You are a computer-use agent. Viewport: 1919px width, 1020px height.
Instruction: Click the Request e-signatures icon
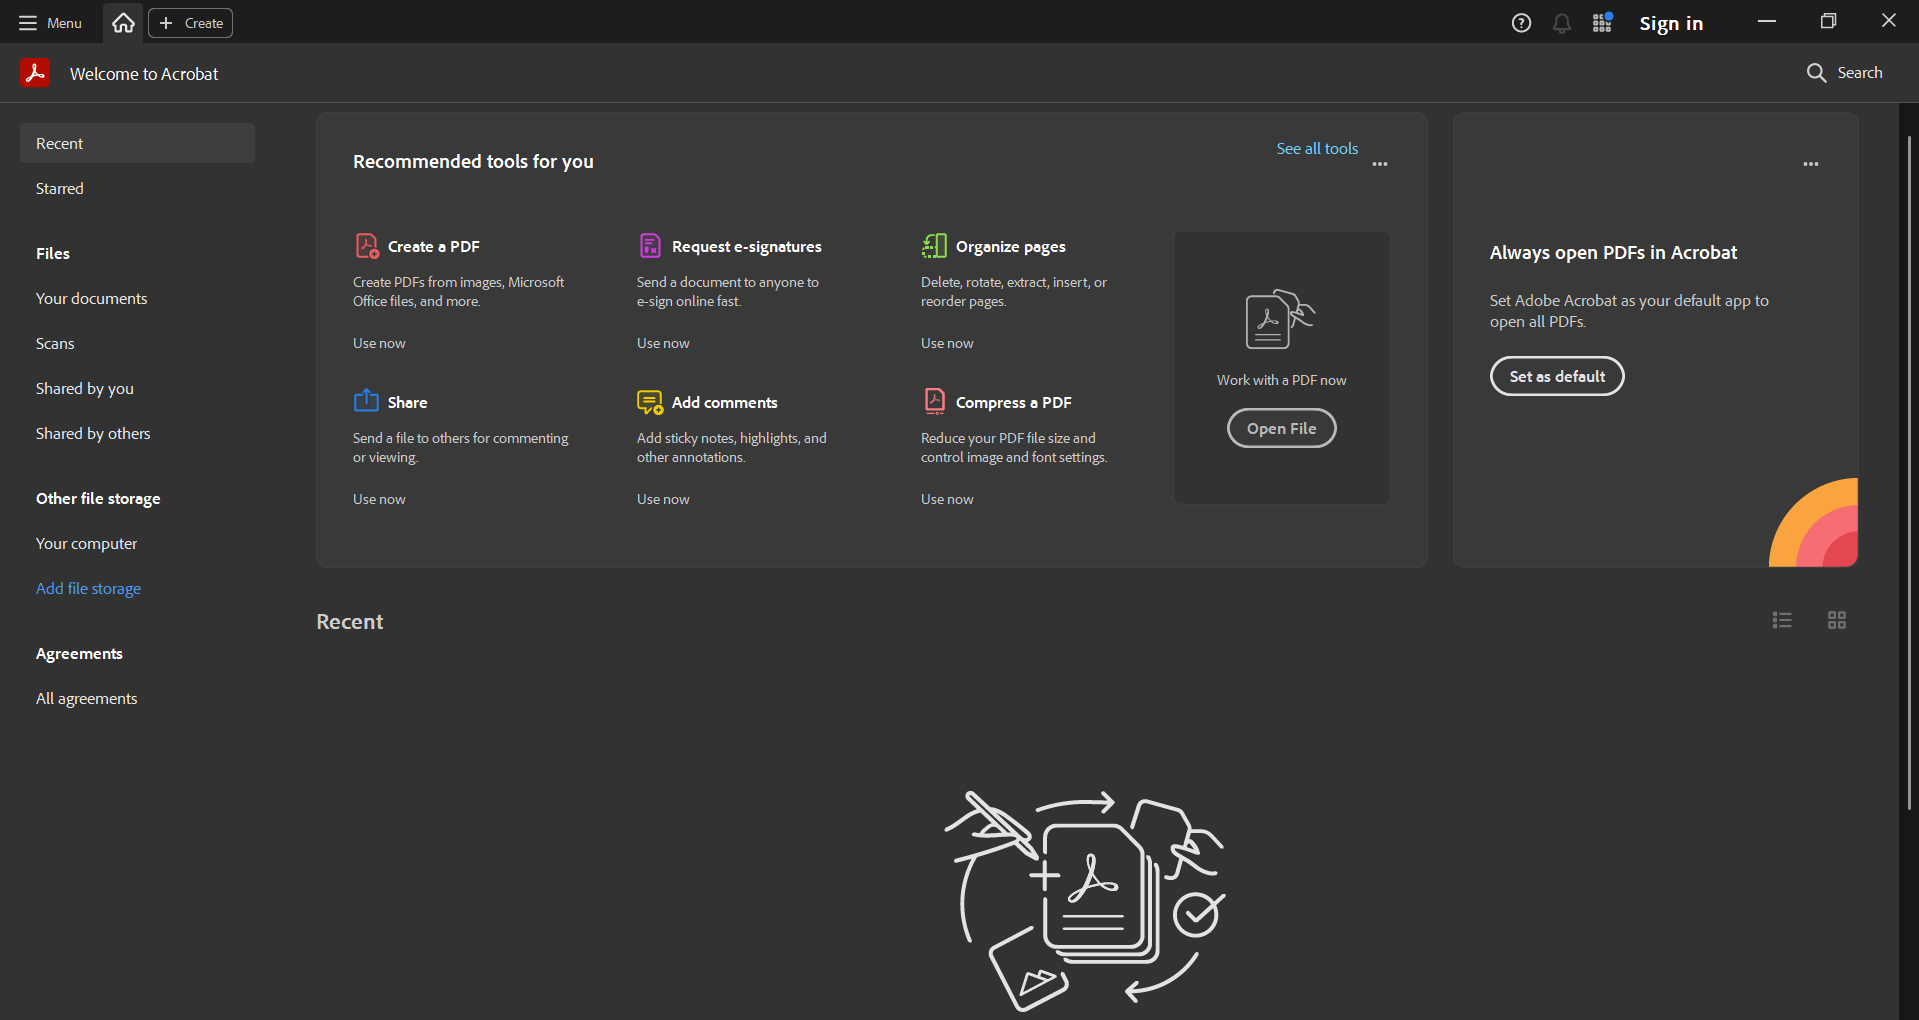point(650,246)
